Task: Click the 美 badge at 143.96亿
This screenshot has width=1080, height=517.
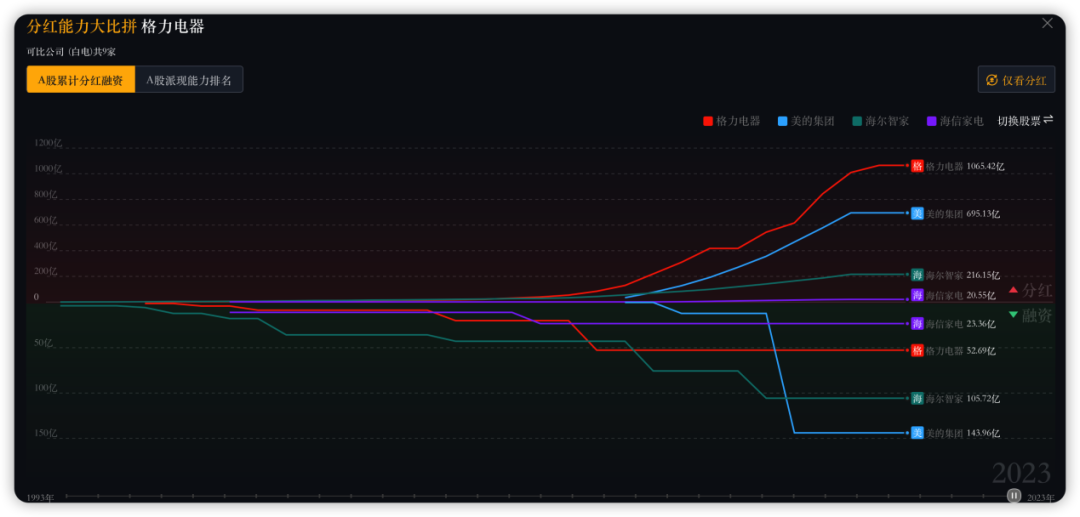Action: (917, 433)
